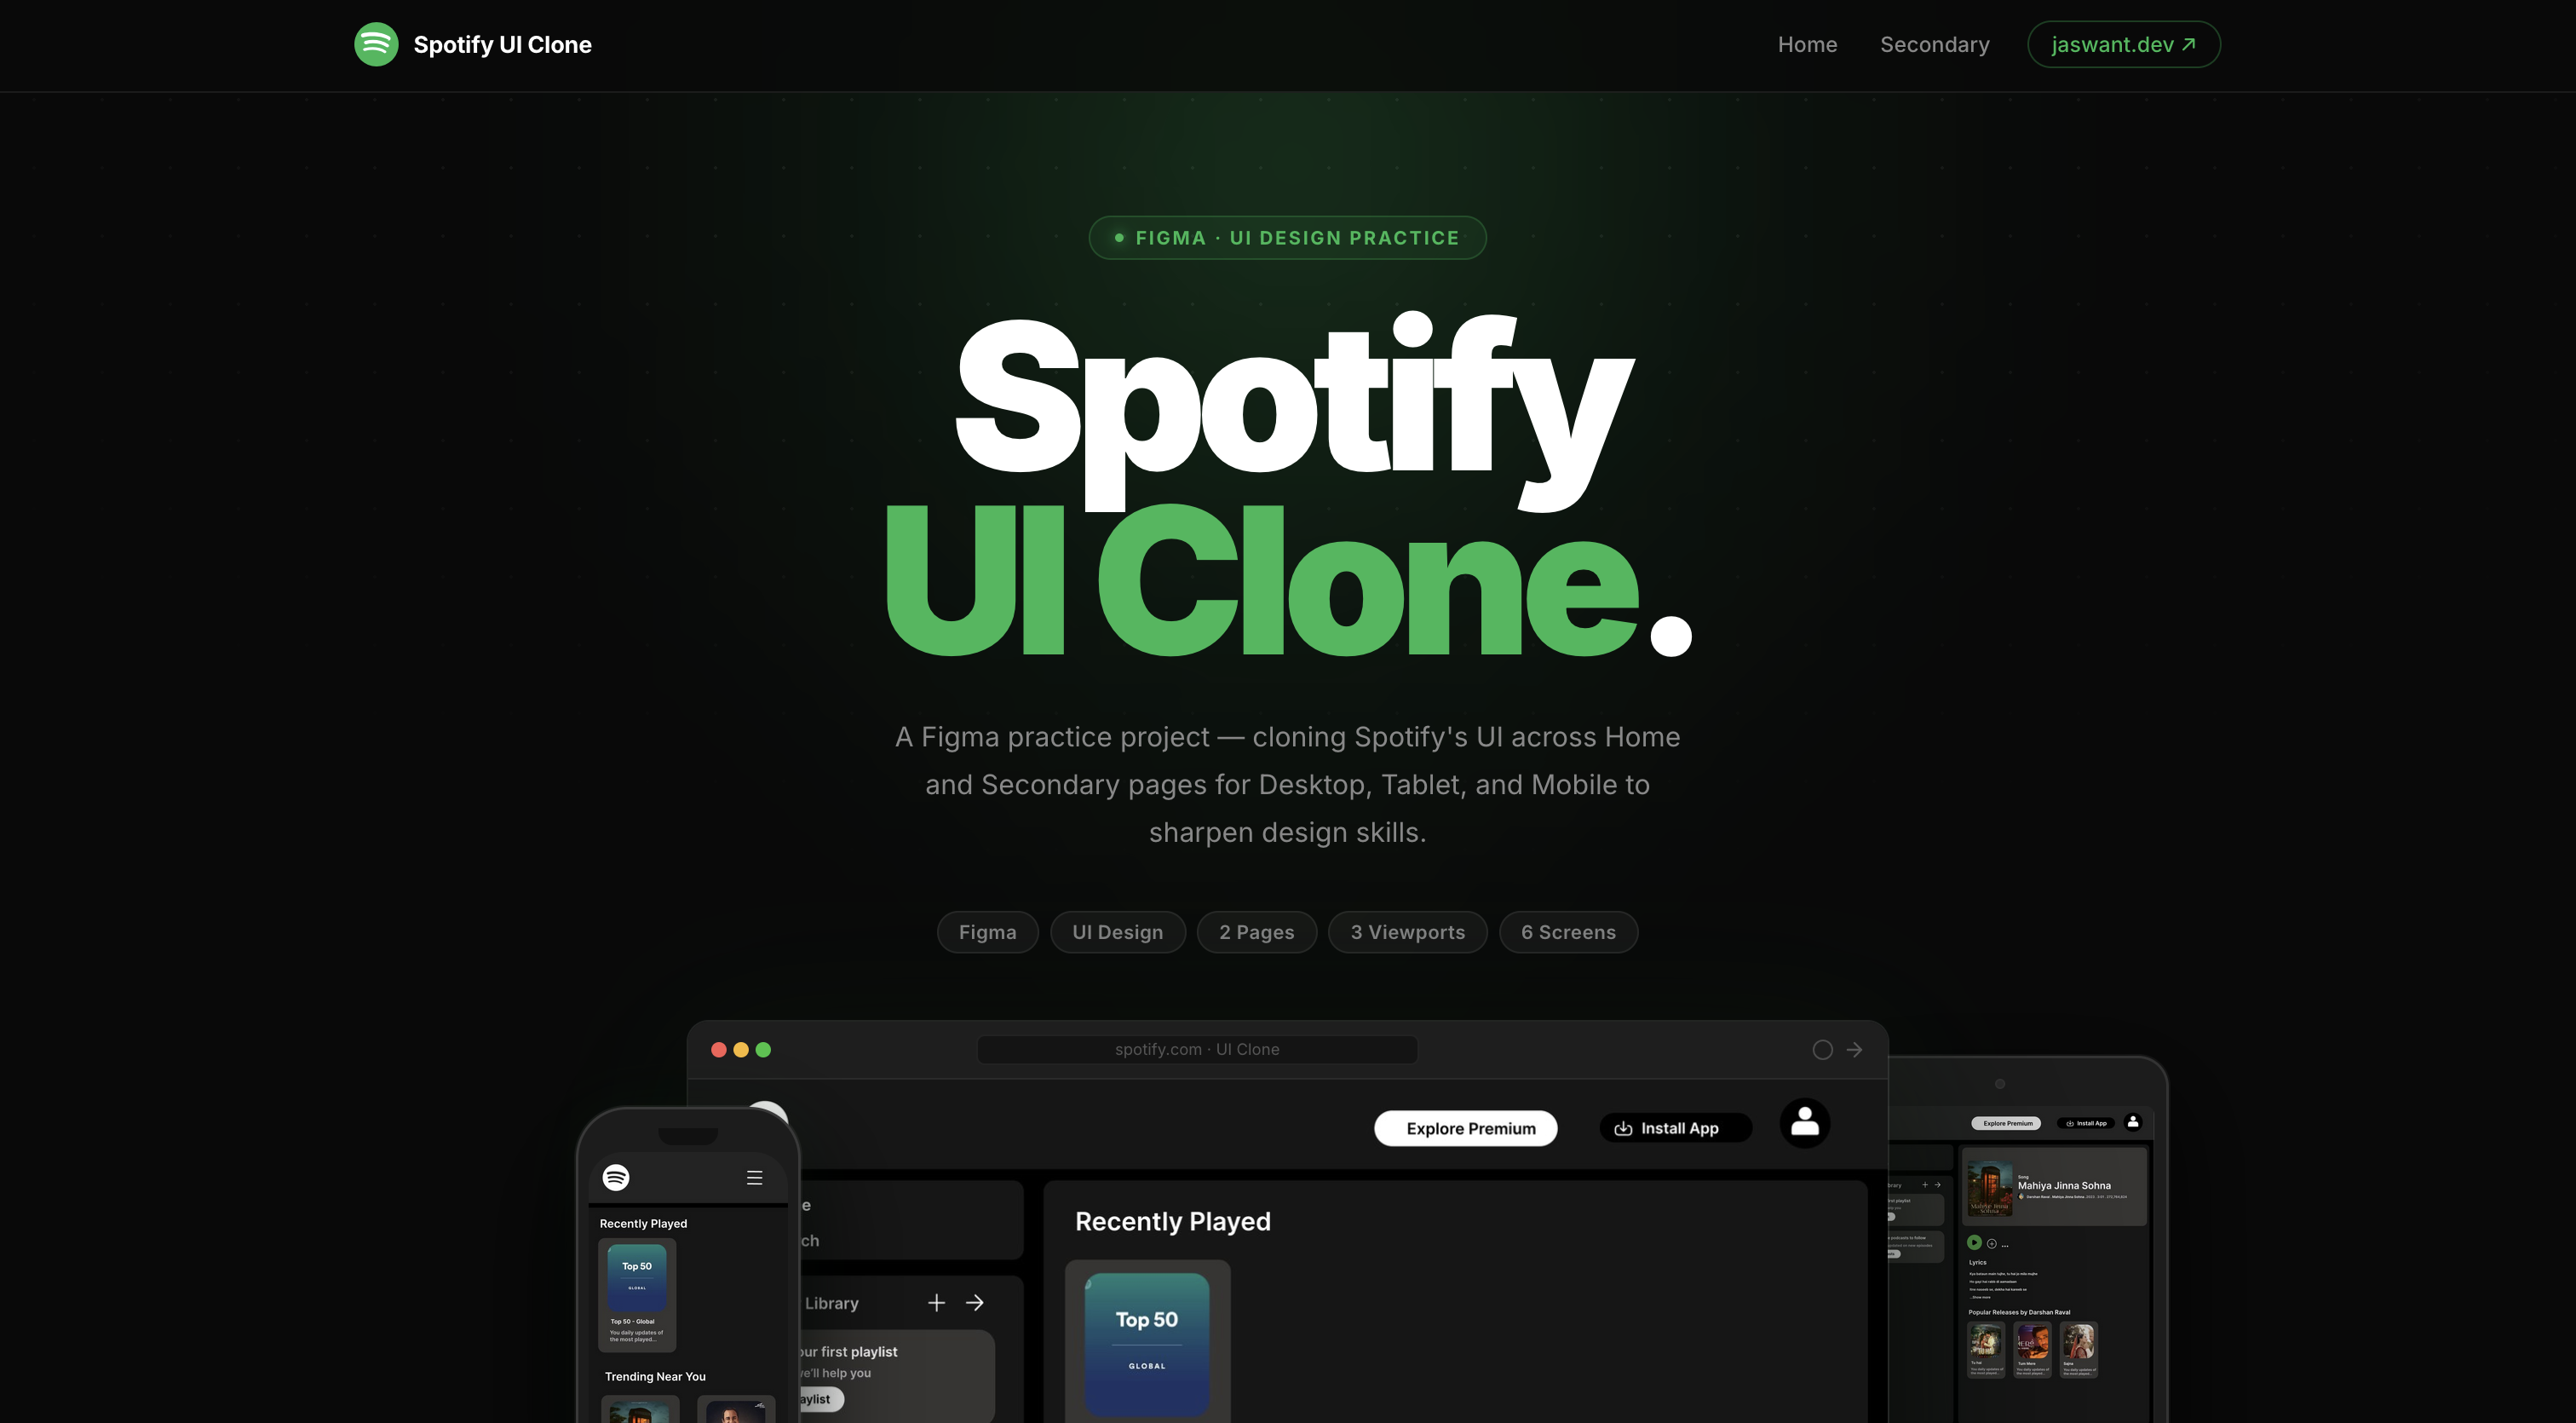Click the Spotify logo in the site header
2576x1423 pixels.
pyautogui.click(x=377, y=44)
